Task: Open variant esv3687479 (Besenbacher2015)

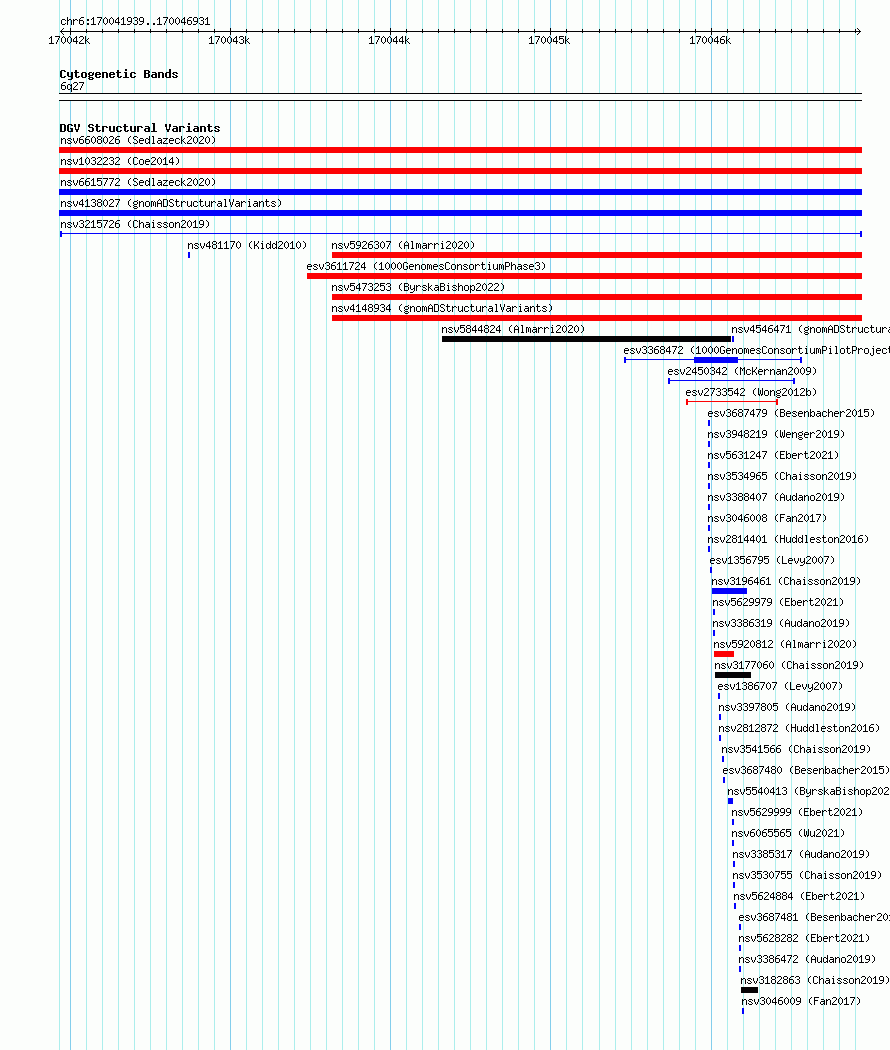Action: pyautogui.click(x=791, y=413)
